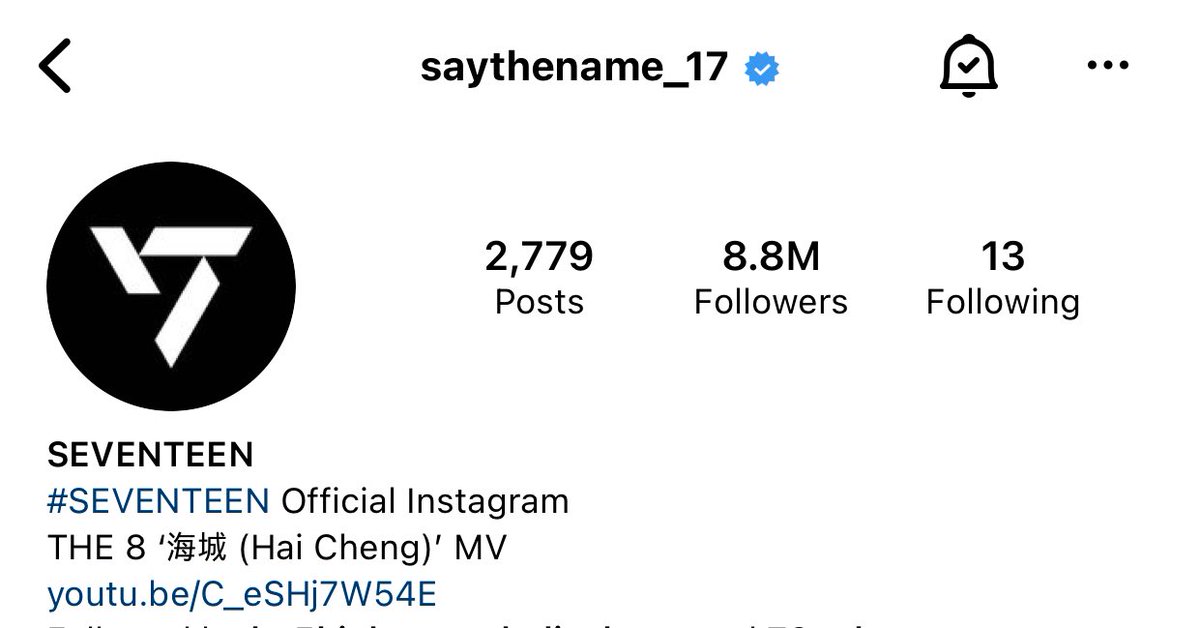Open the #SEVENTEEN hashtag link
This screenshot has width=1200, height=628.
[158, 500]
